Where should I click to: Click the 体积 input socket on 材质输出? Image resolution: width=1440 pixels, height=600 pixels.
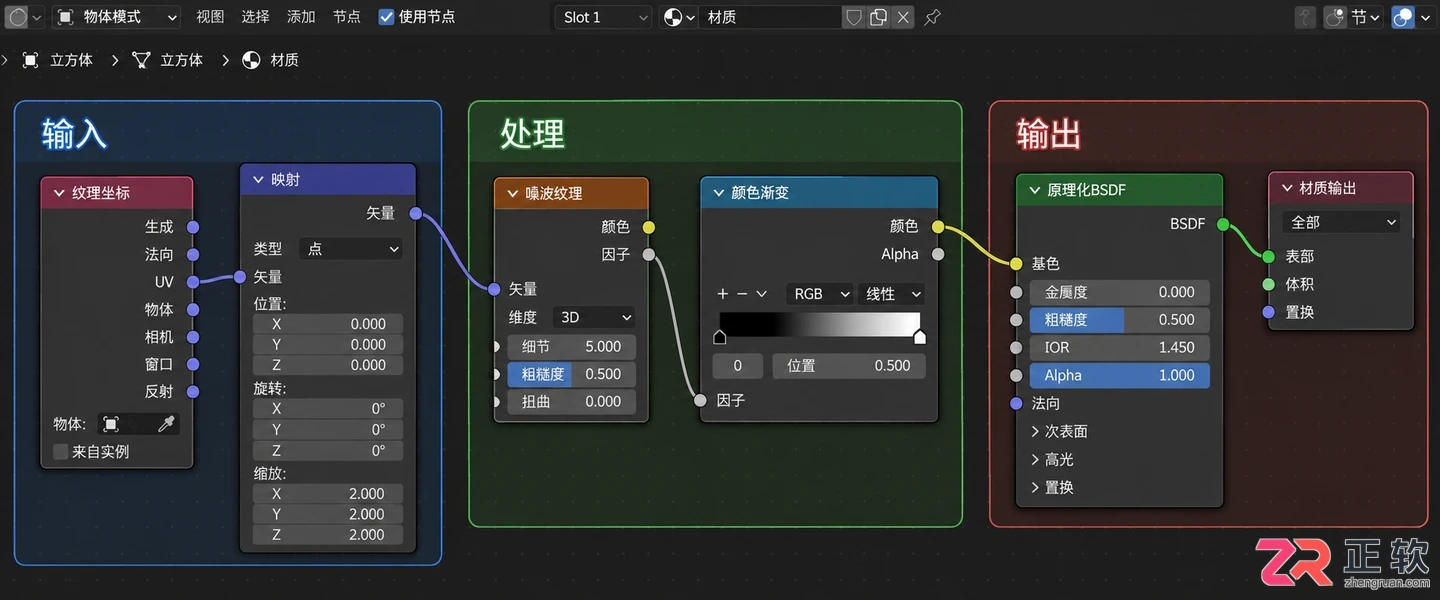pos(1269,284)
